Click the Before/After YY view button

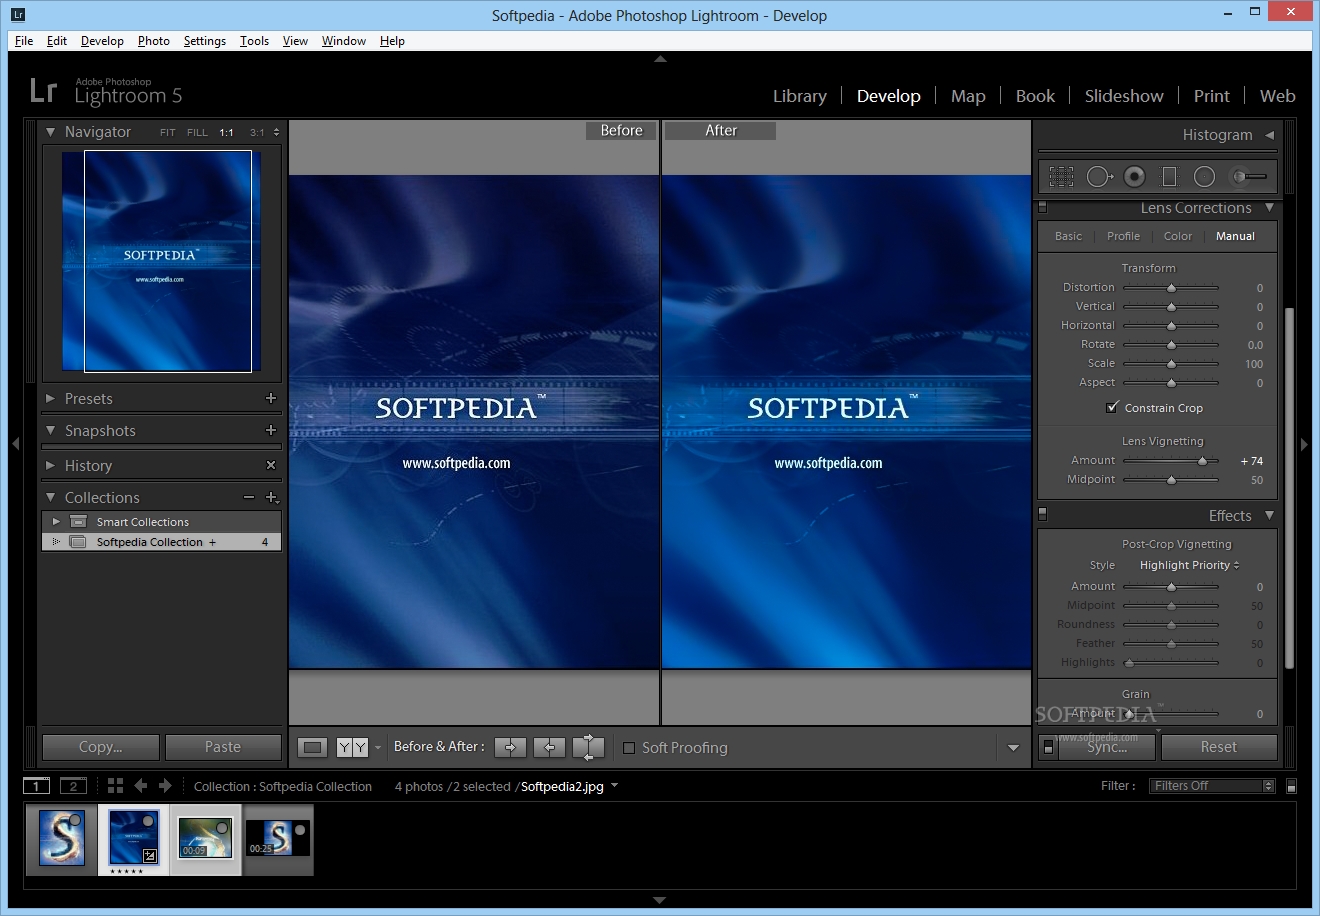[x=352, y=747]
